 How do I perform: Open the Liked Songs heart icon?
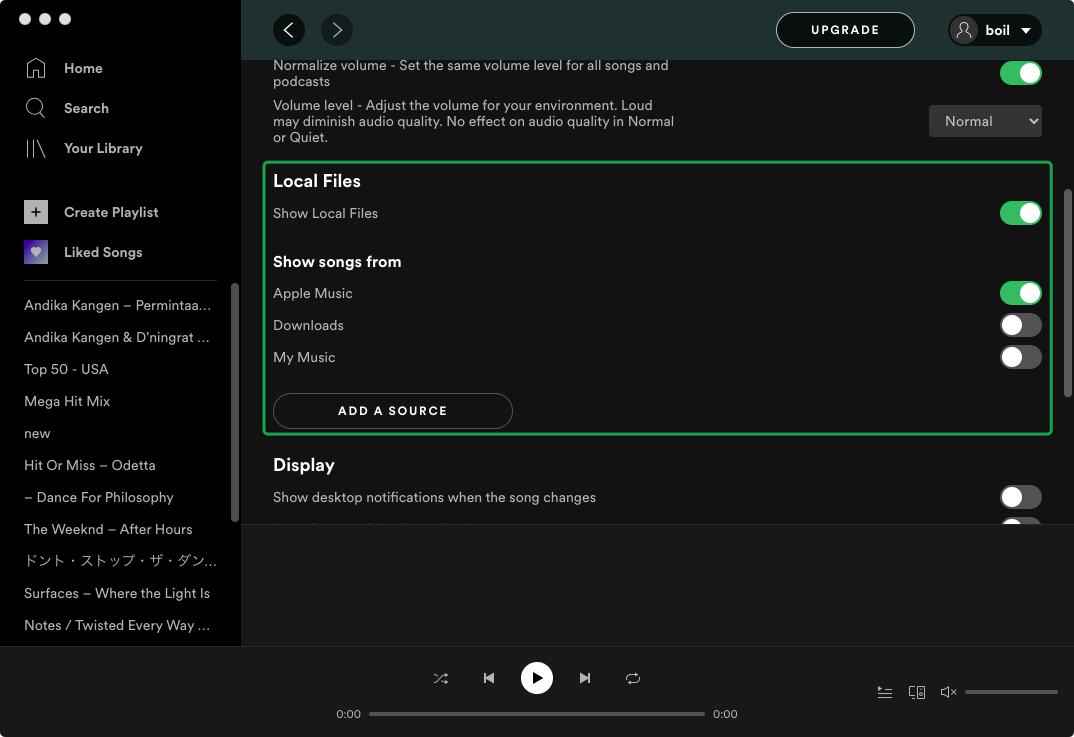pyautogui.click(x=36, y=252)
